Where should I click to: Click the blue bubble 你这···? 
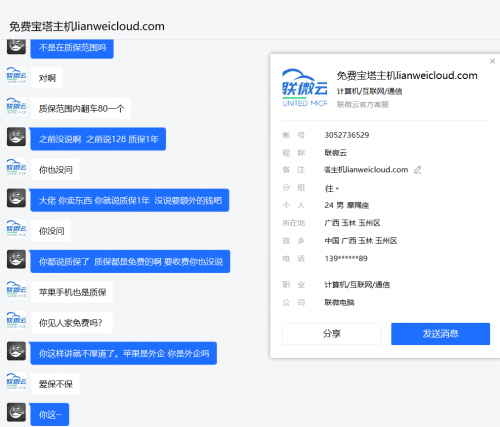(x=50, y=415)
